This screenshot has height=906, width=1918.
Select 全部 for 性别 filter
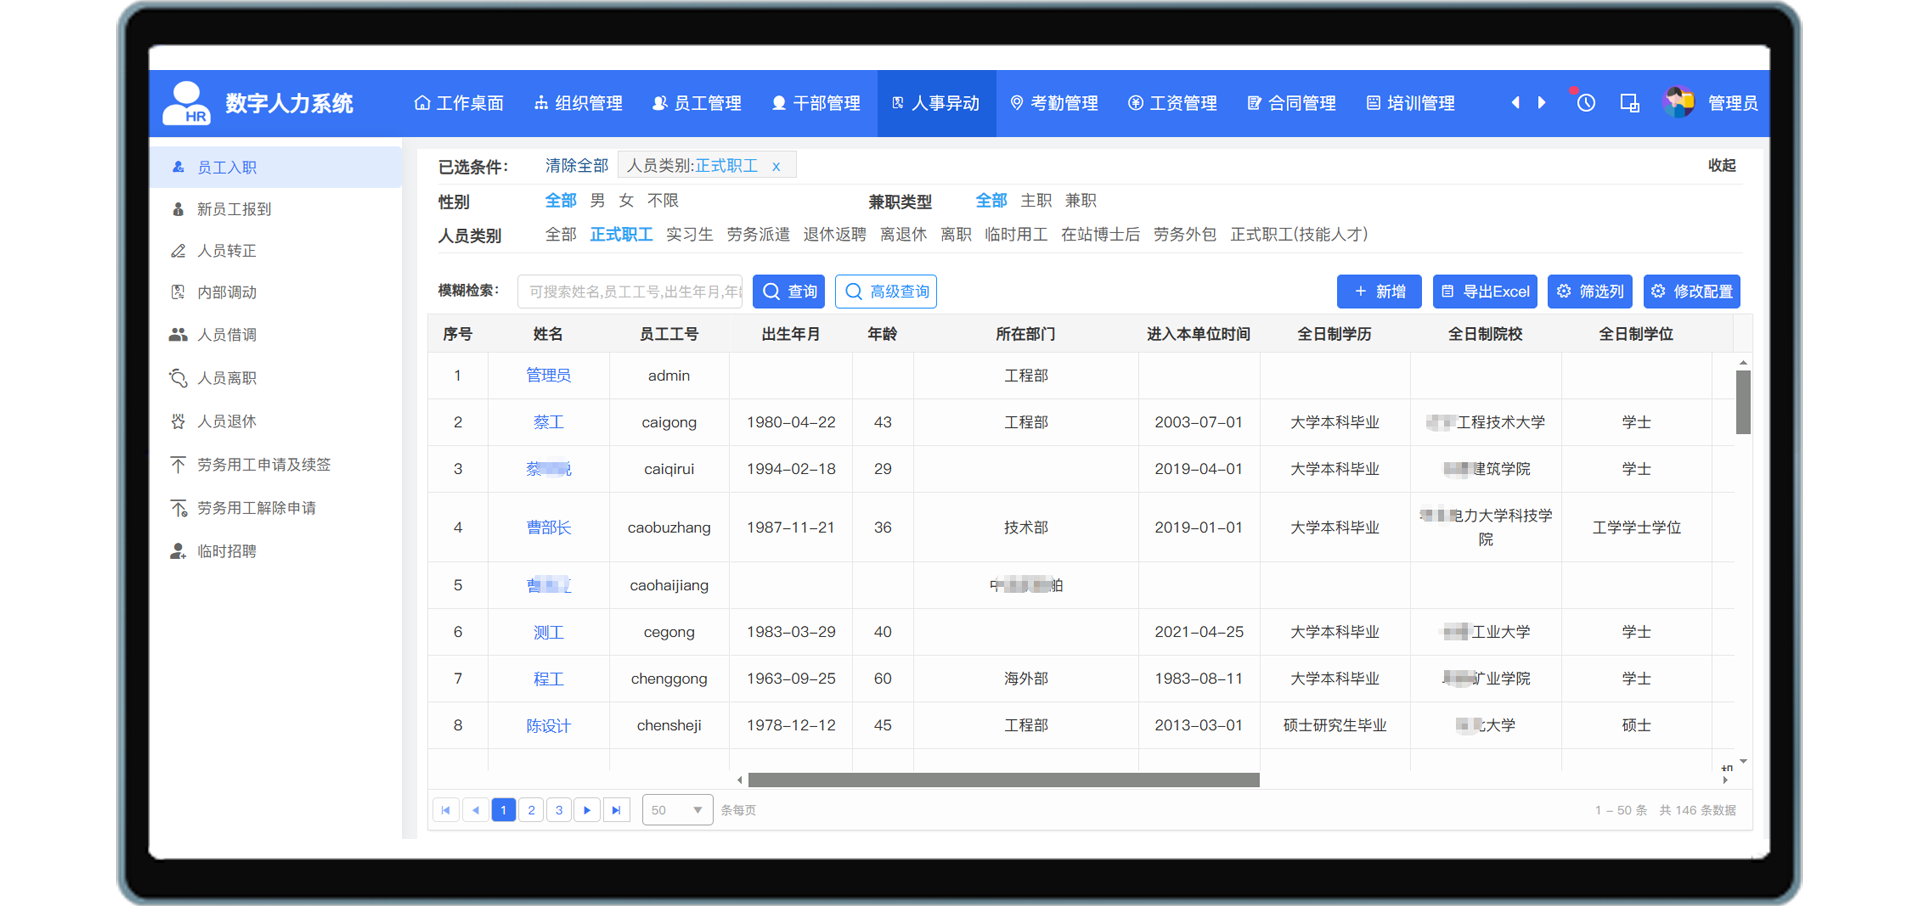click(560, 201)
